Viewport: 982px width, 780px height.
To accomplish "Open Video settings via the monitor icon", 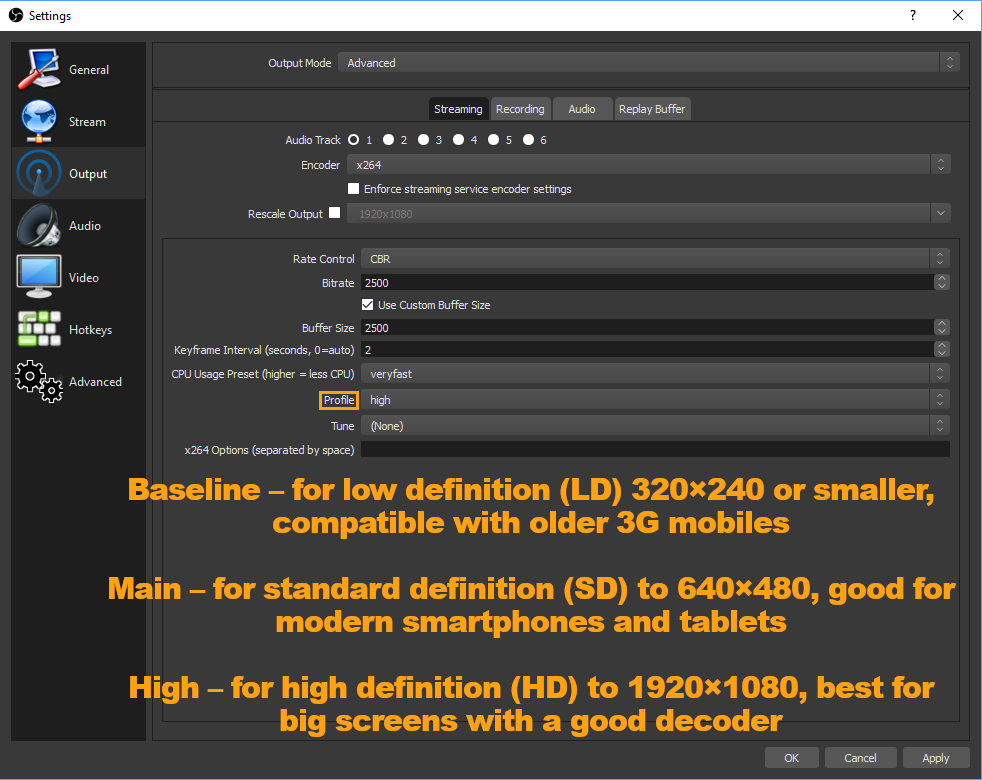I will coord(39,276).
